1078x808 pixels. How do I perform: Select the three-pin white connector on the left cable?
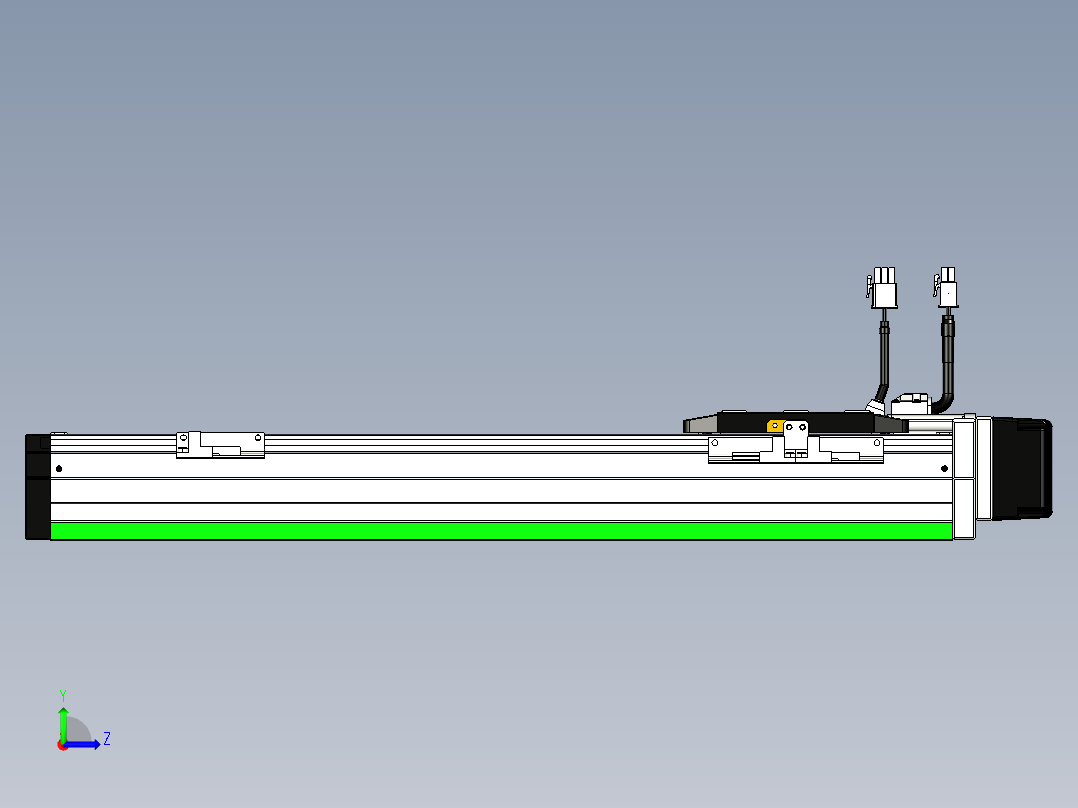882,287
